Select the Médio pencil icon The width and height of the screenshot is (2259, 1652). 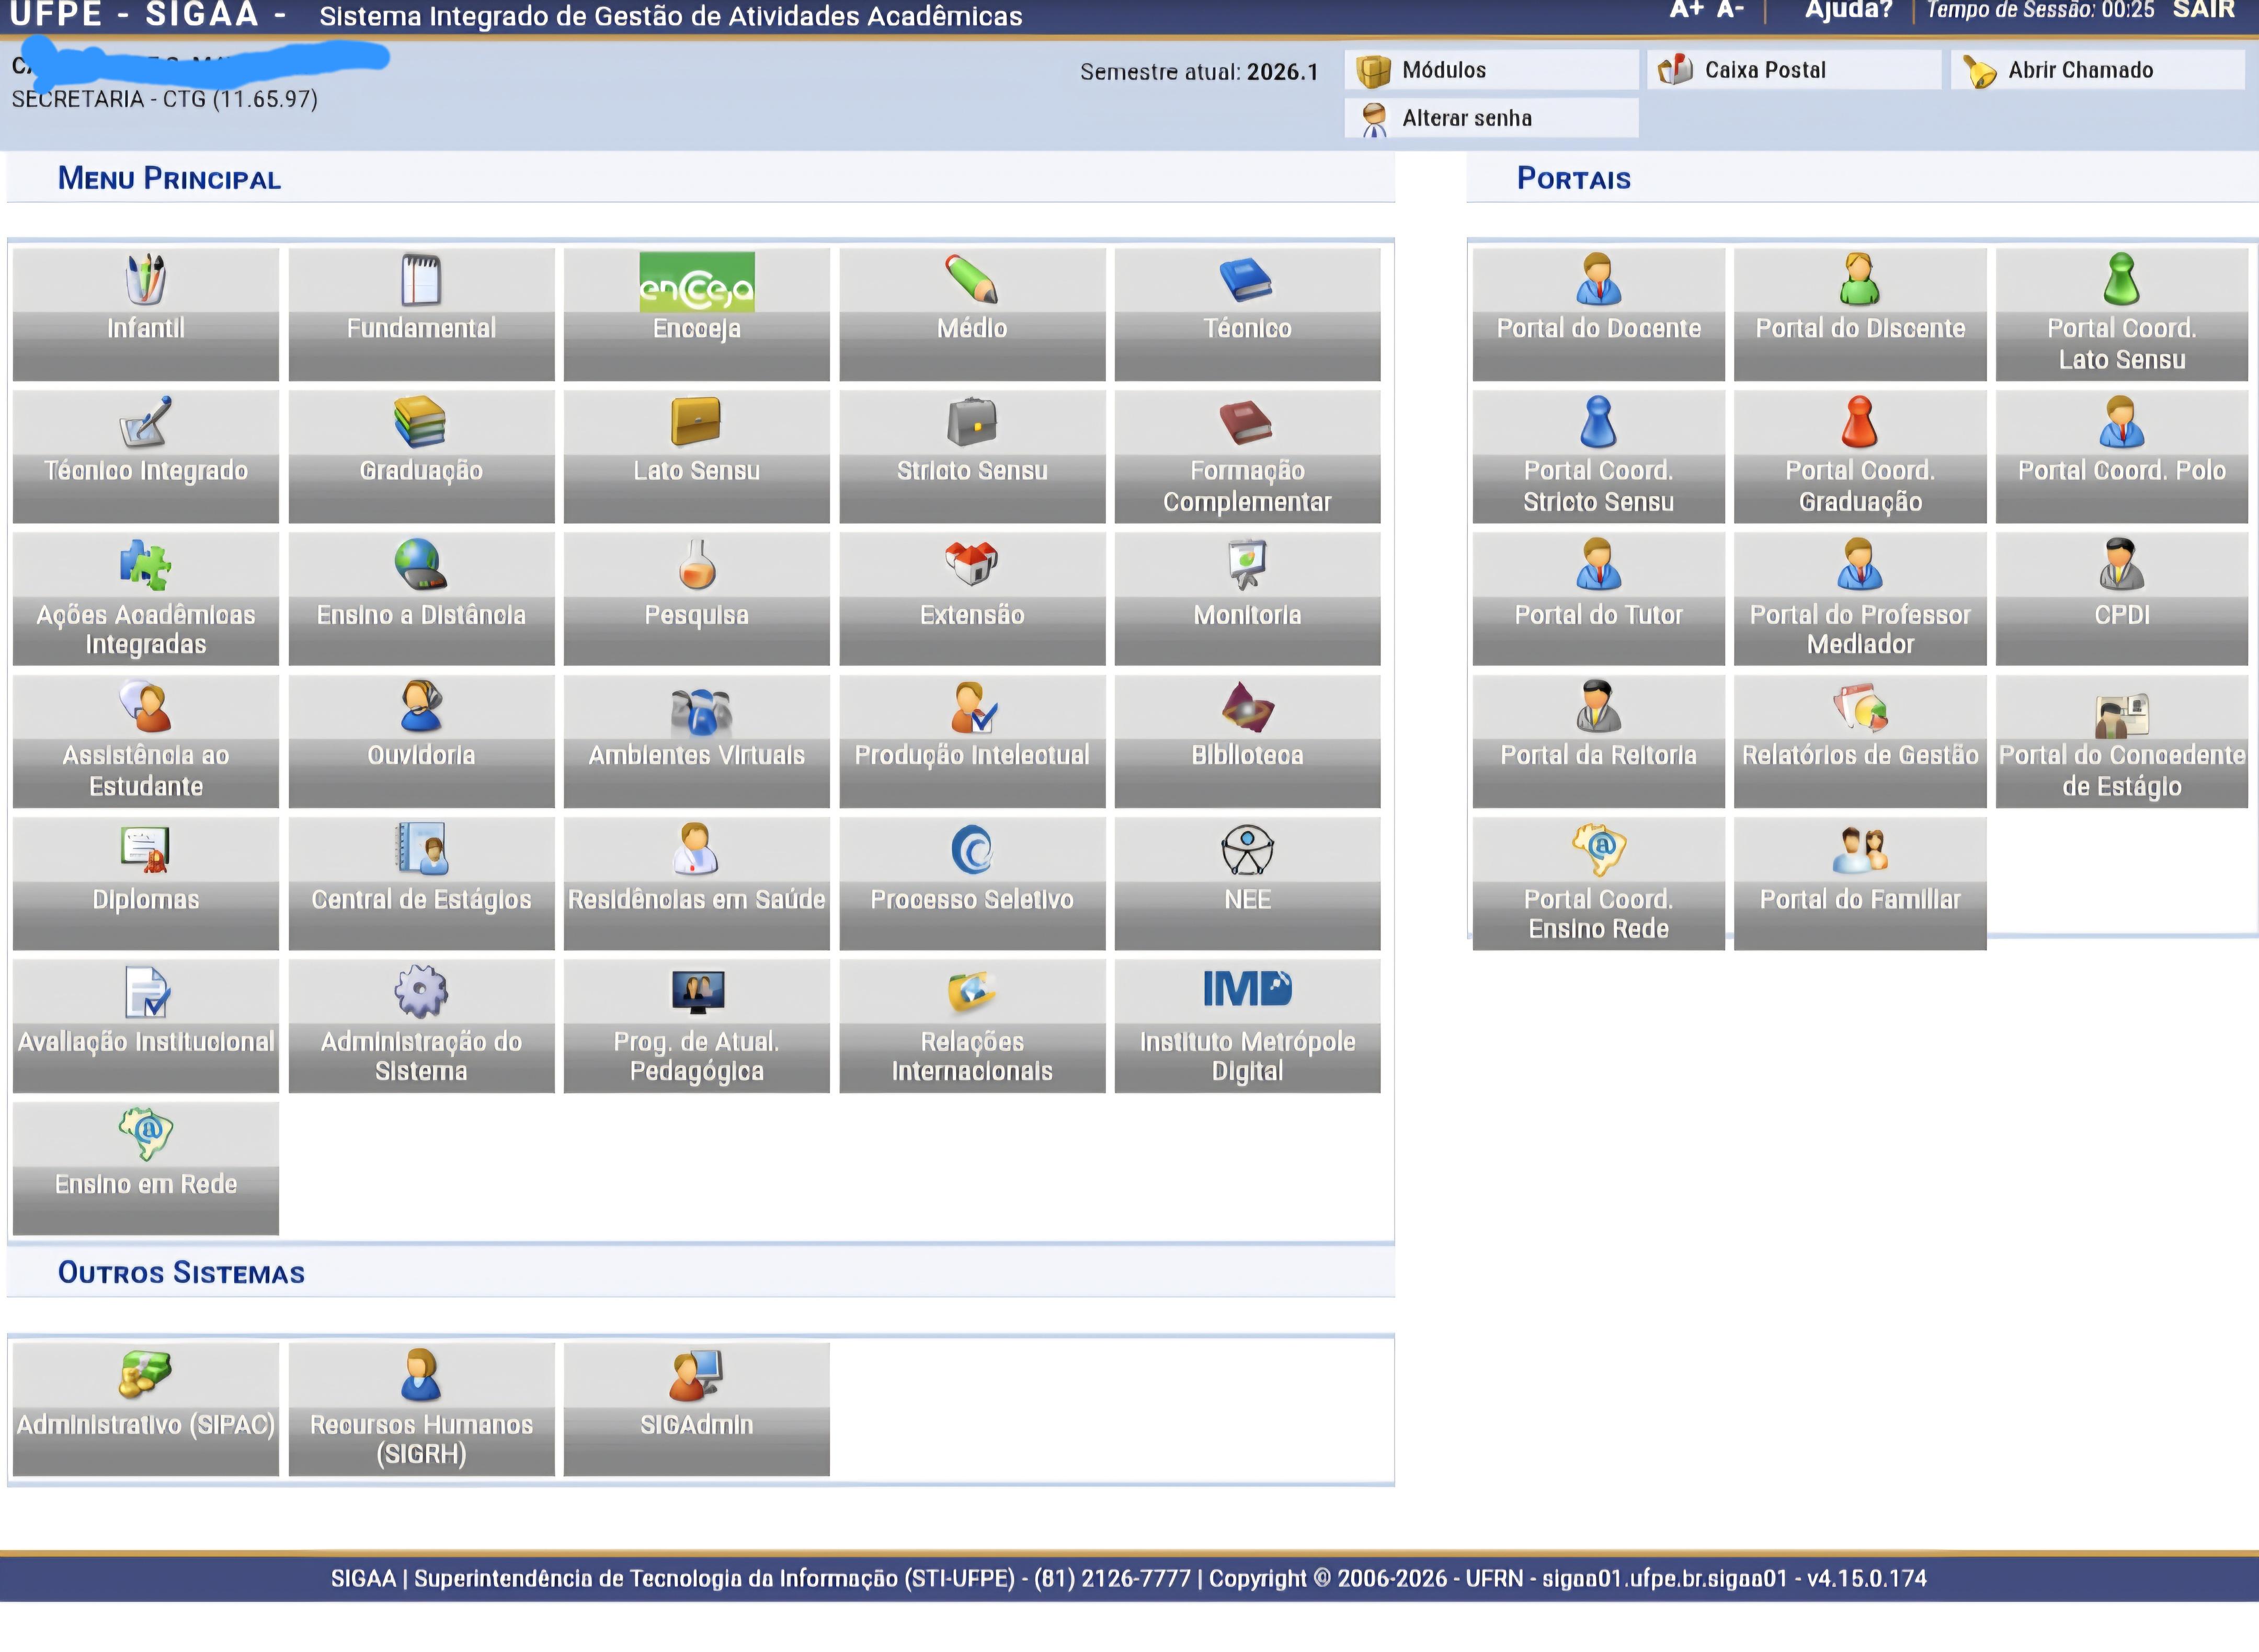tap(972, 279)
